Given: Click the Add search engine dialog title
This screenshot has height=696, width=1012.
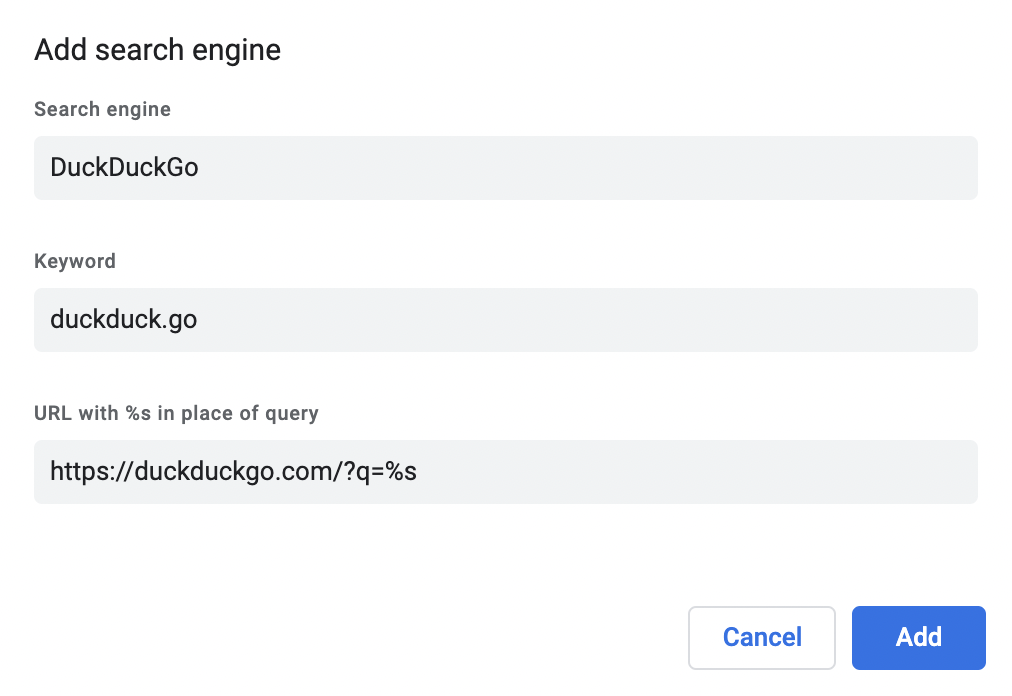Looking at the screenshot, I should (157, 49).
